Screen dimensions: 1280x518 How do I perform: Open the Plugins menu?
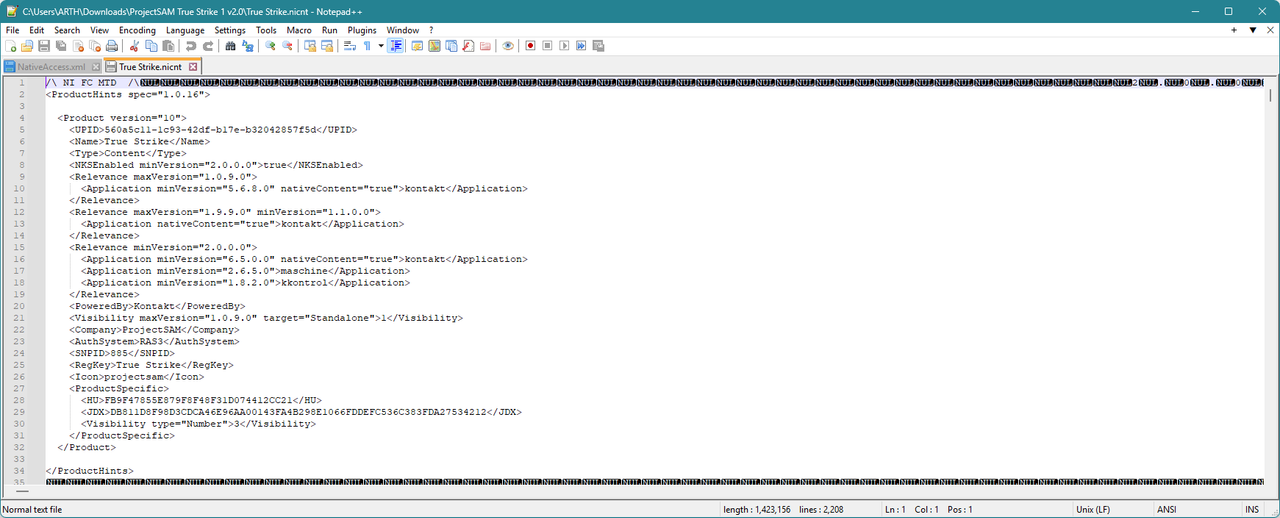coord(361,30)
